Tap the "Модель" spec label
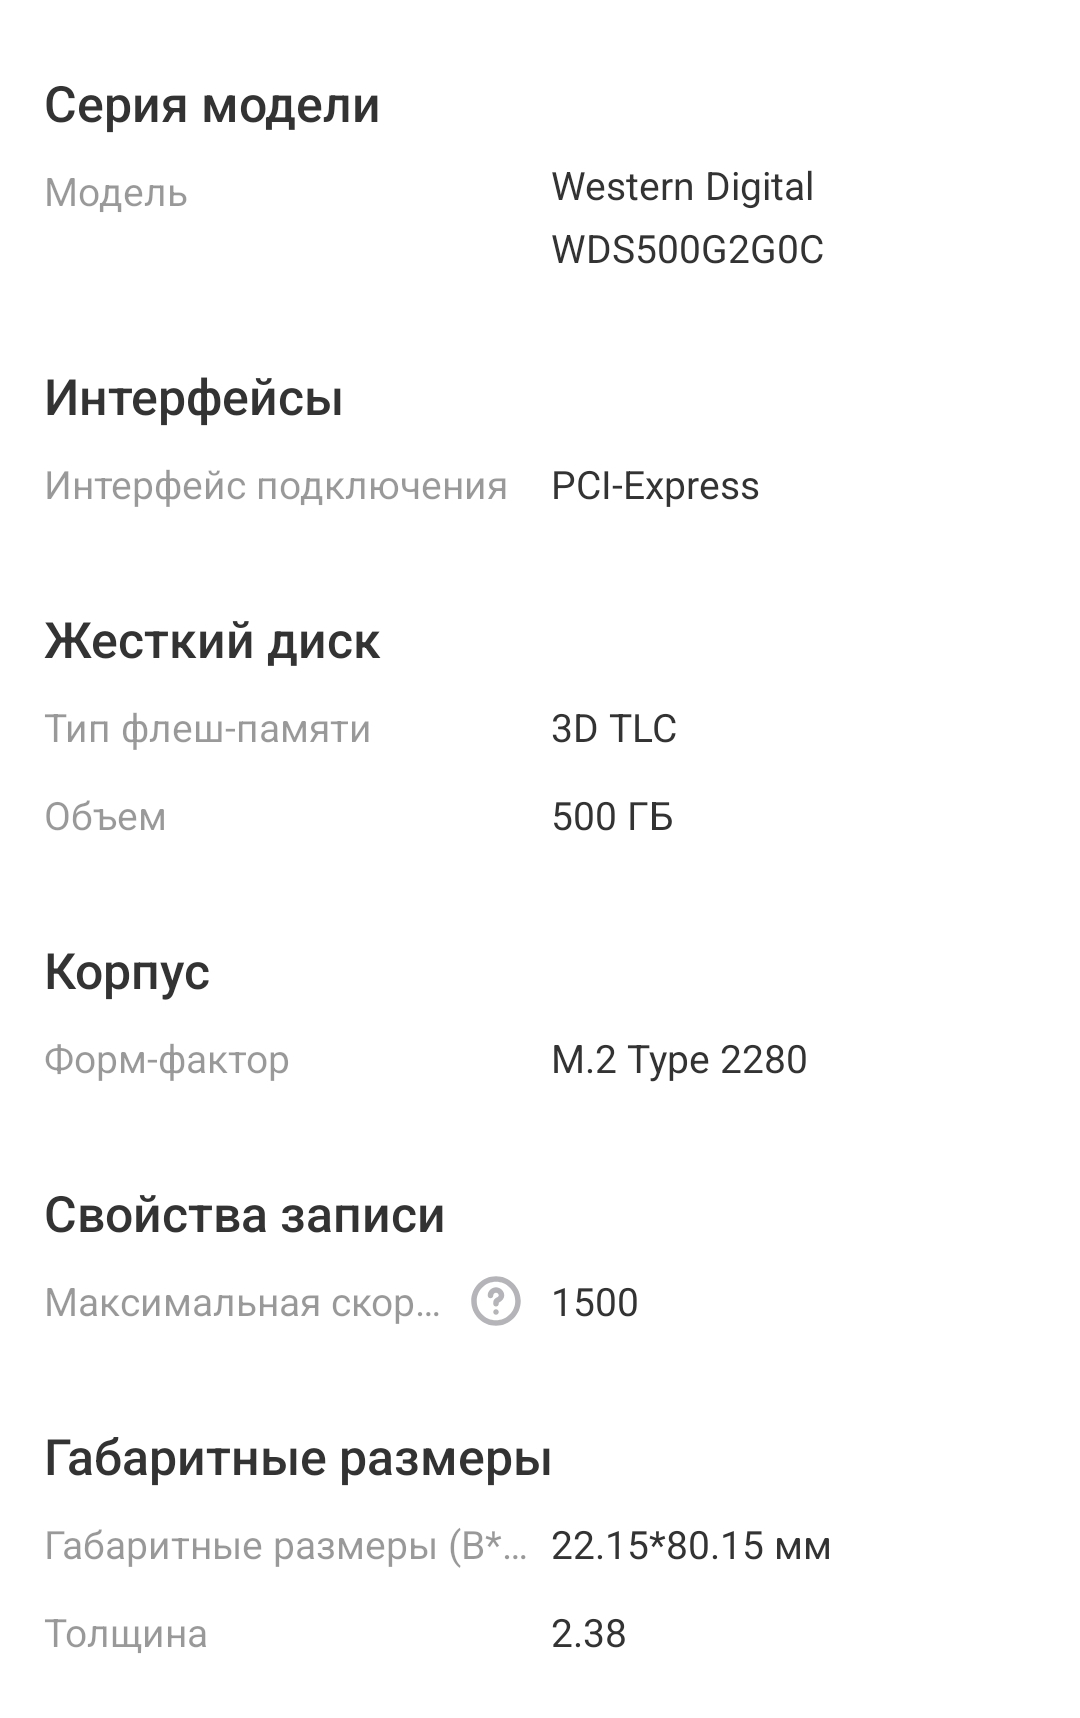Viewport: 1080px width, 1718px height. [x=116, y=193]
